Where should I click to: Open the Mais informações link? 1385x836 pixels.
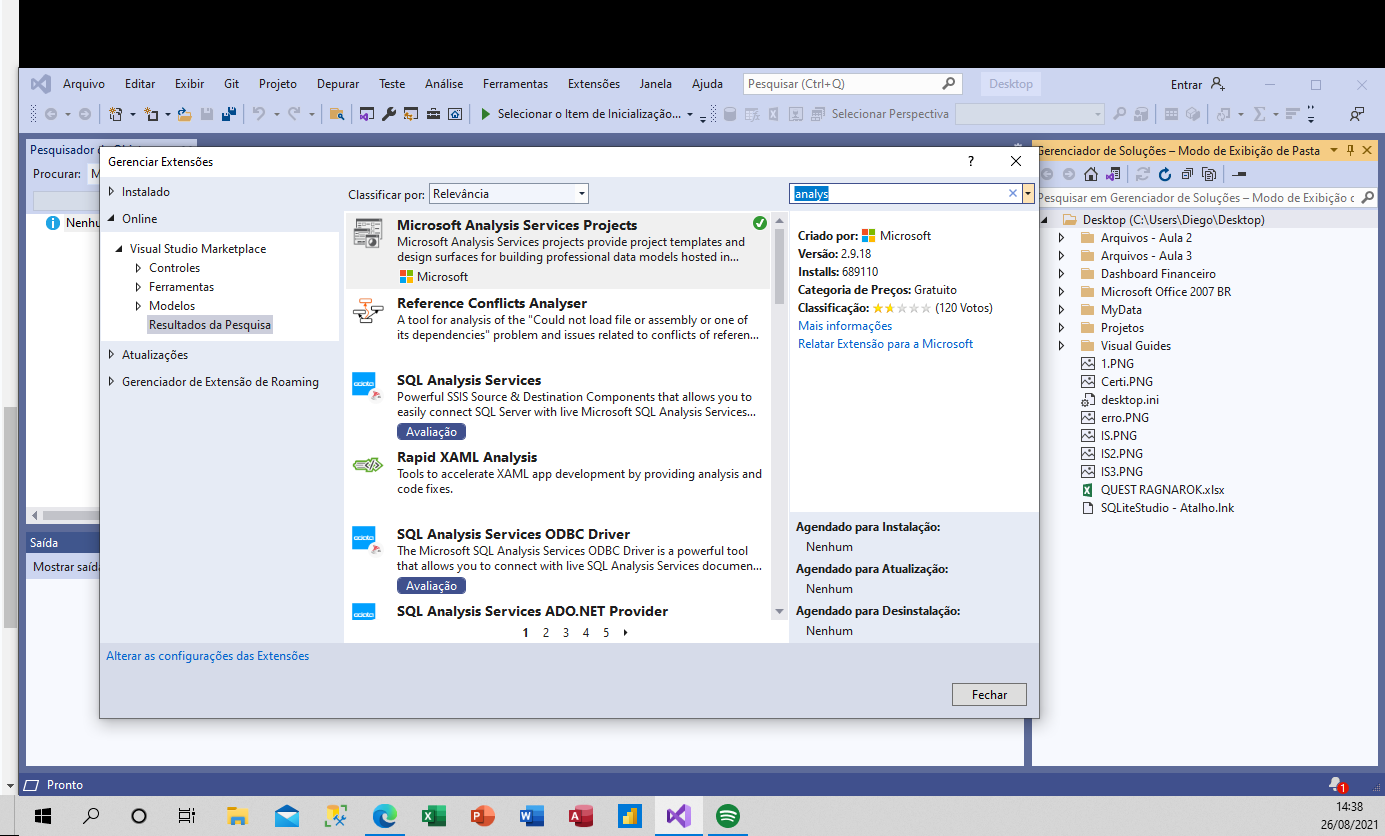pyautogui.click(x=845, y=326)
